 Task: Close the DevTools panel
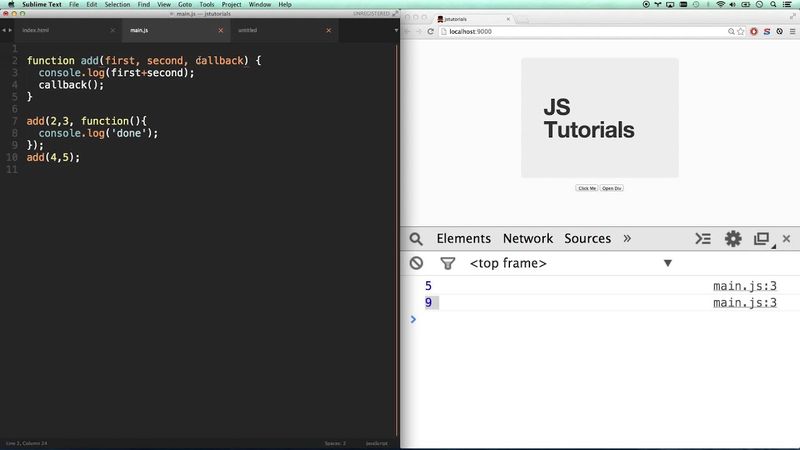coord(786,239)
